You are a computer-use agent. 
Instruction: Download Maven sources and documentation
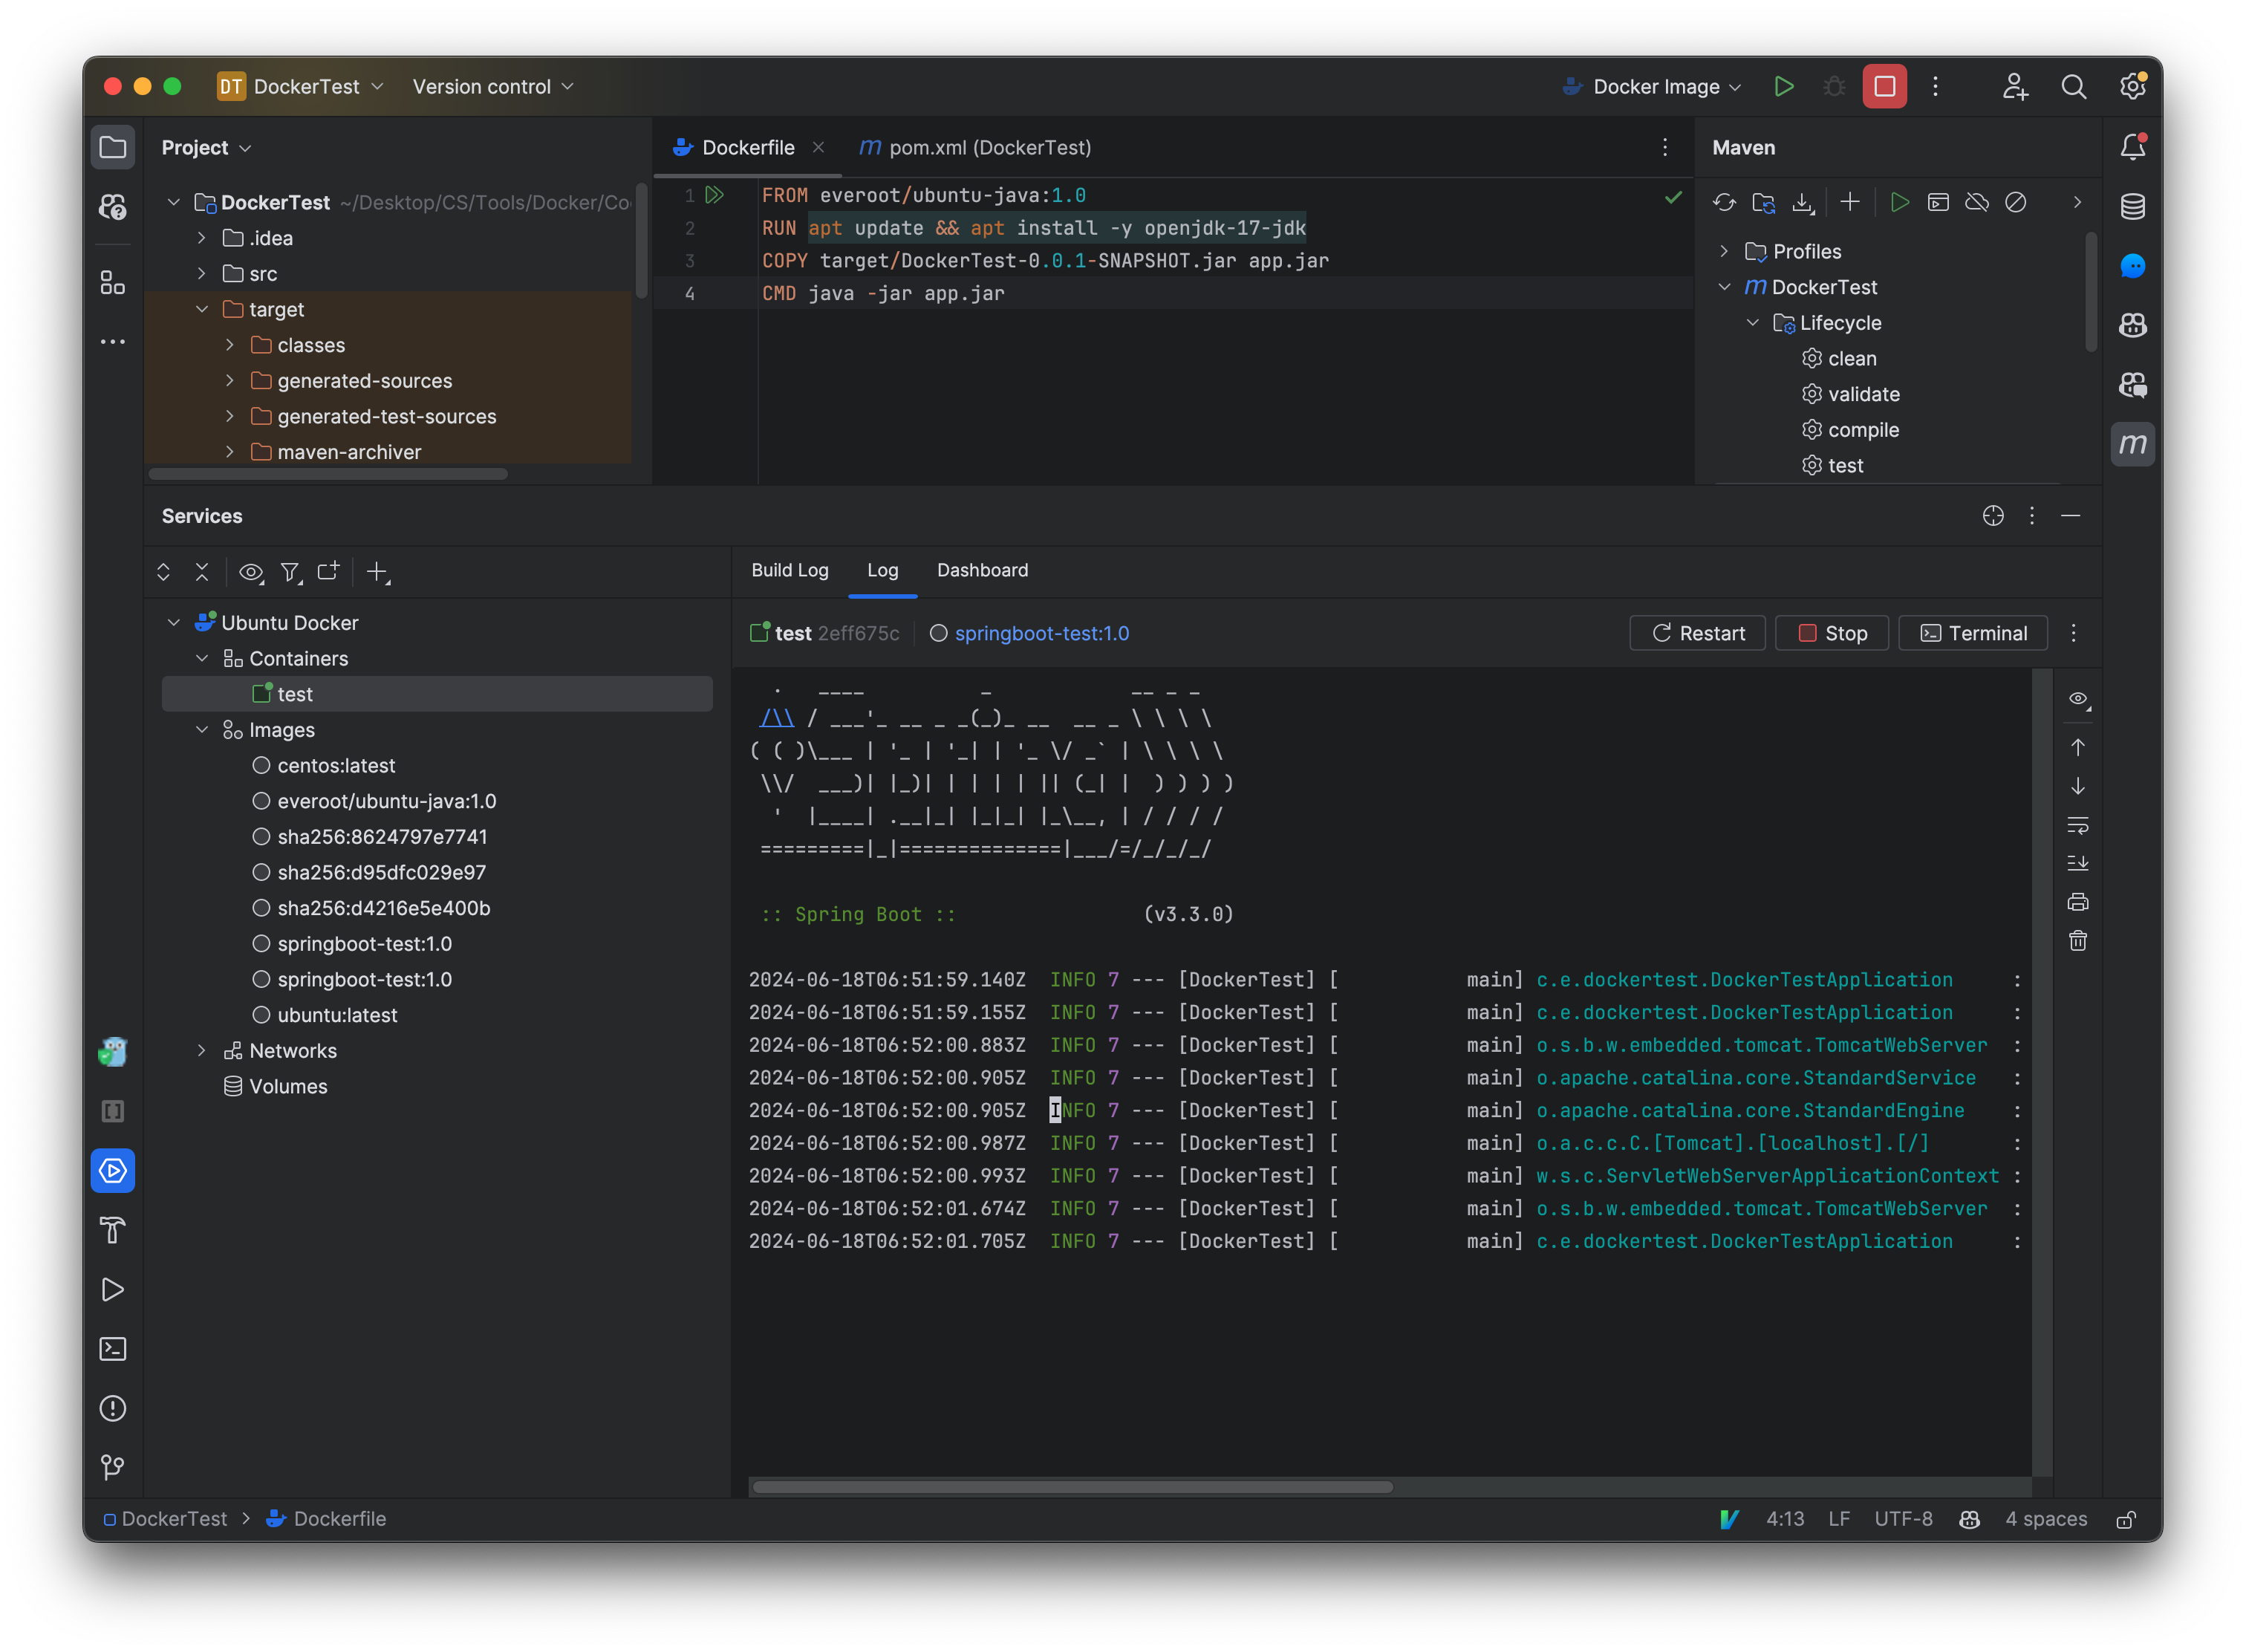point(1802,203)
